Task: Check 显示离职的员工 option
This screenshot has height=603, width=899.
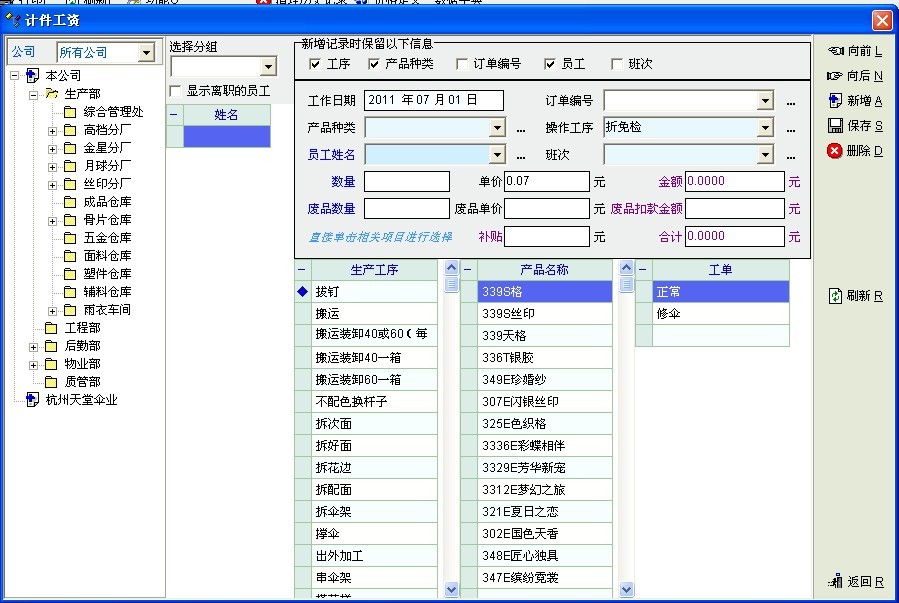Action: coord(176,91)
